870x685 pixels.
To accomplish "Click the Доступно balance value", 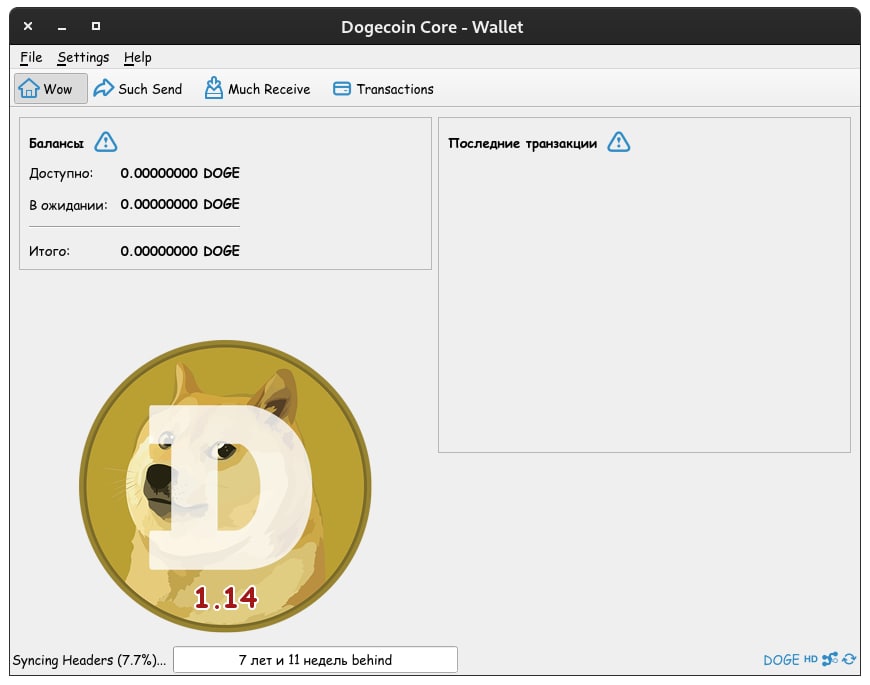I will point(180,173).
